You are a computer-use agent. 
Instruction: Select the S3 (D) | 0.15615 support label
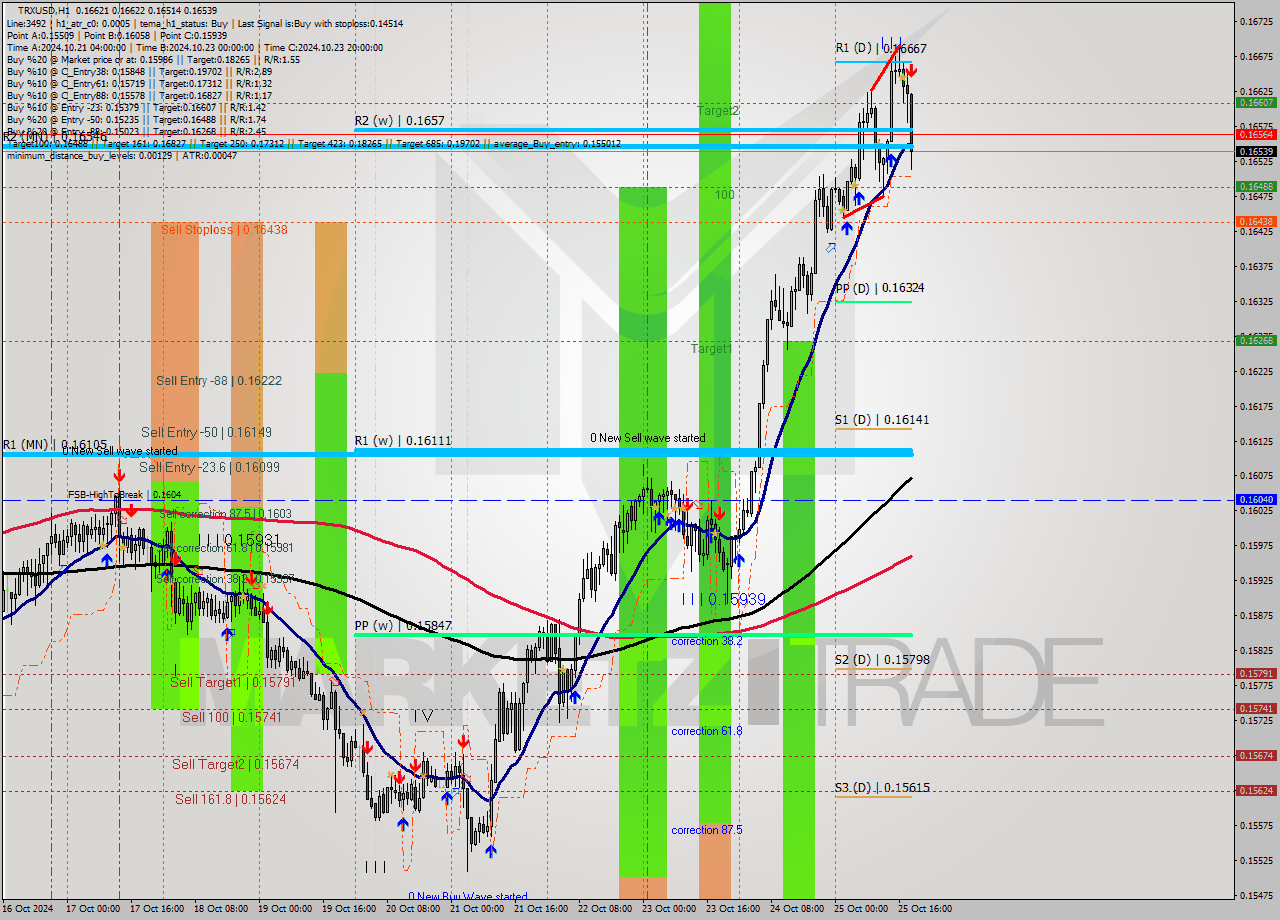tap(882, 788)
